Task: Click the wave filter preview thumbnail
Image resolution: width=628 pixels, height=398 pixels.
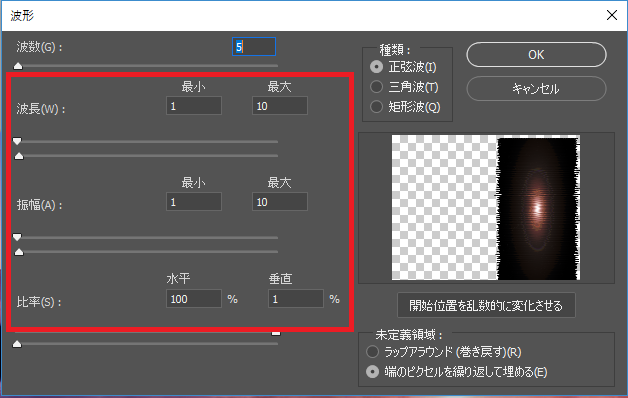Action: point(486,207)
